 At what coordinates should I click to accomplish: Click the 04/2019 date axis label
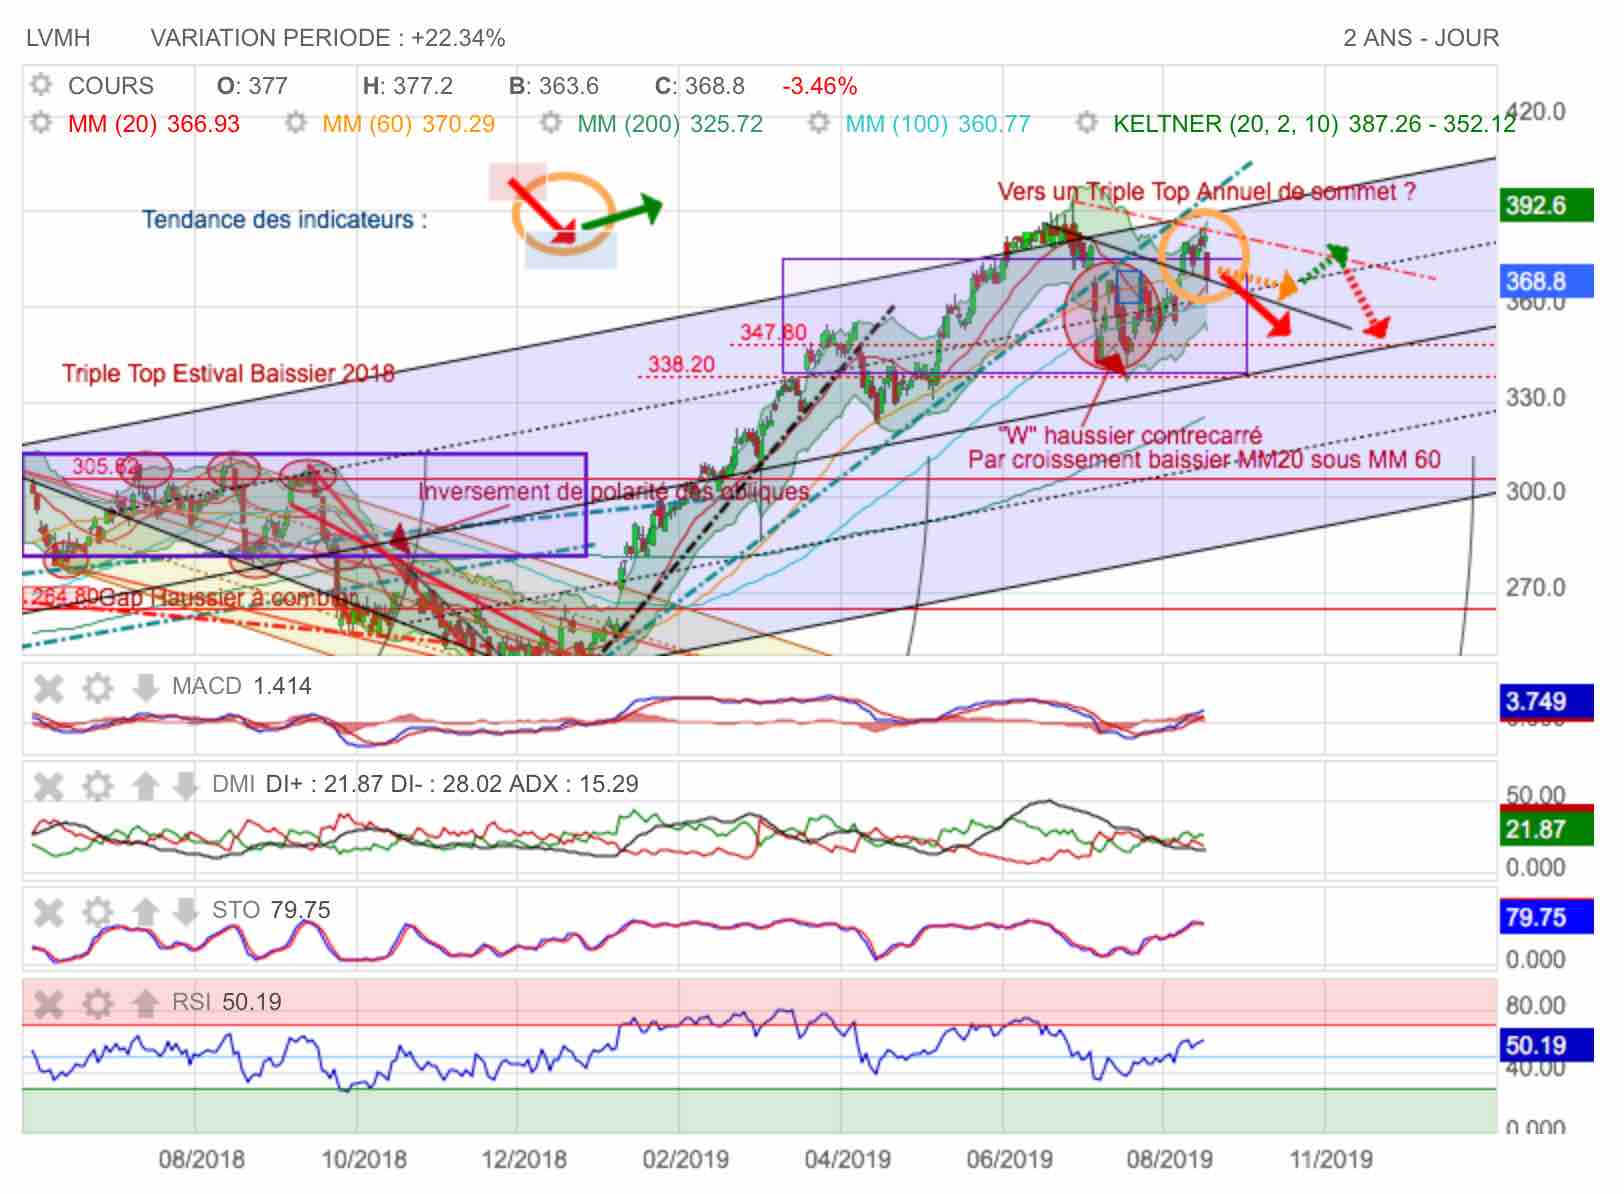[x=847, y=1160]
